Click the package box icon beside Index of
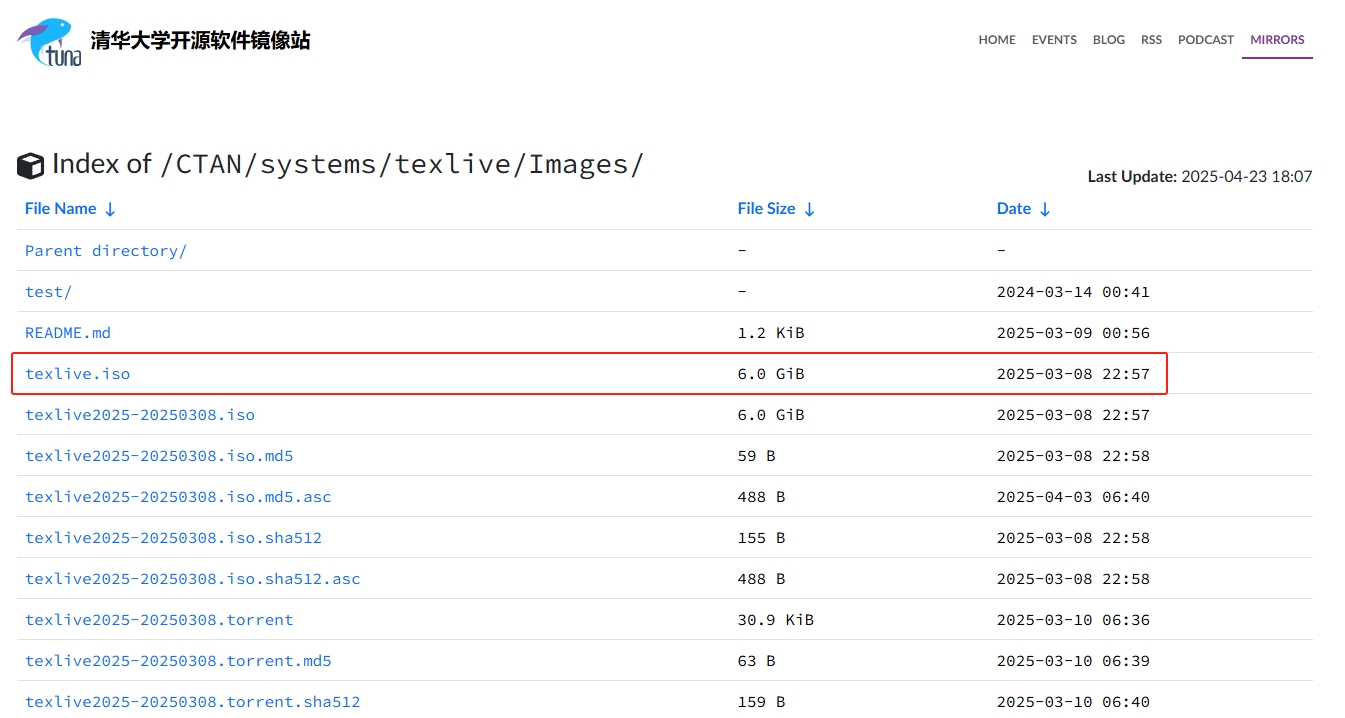 [31, 166]
